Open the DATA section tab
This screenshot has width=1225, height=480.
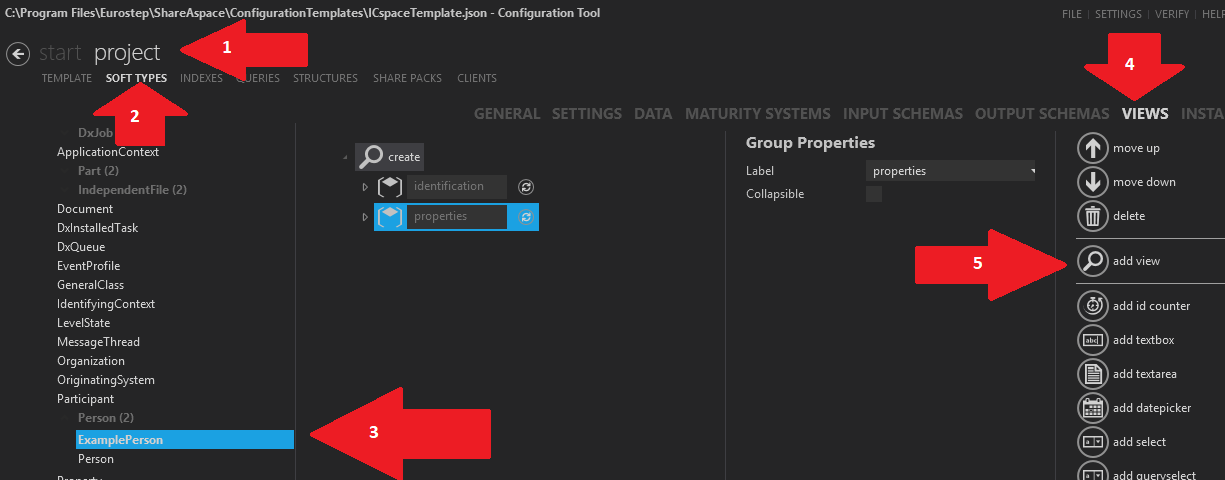click(653, 114)
